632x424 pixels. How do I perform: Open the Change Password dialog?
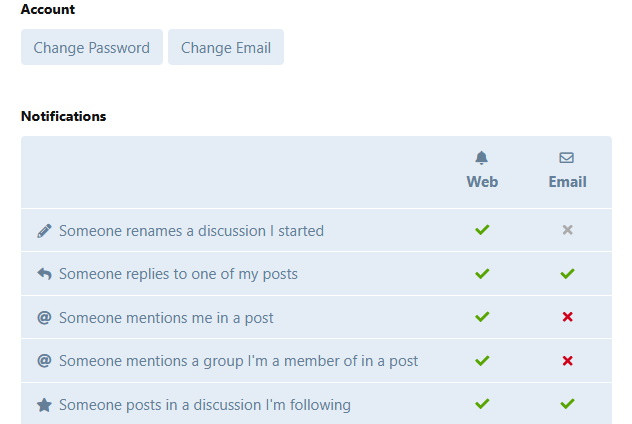click(92, 47)
